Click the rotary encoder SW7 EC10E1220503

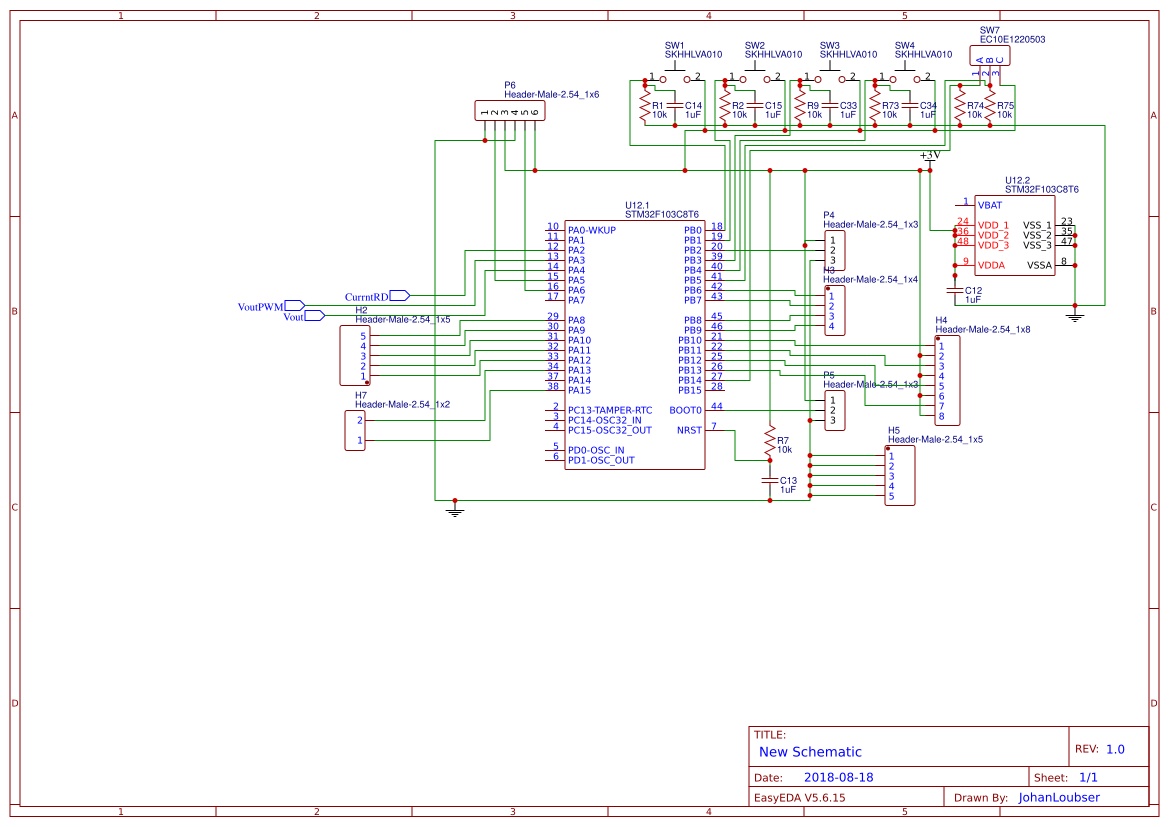(x=988, y=55)
